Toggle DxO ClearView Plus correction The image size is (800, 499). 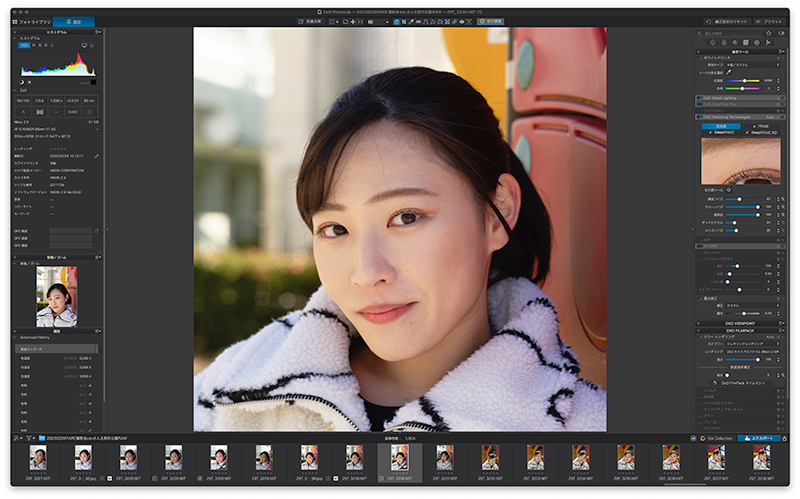(x=699, y=104)
